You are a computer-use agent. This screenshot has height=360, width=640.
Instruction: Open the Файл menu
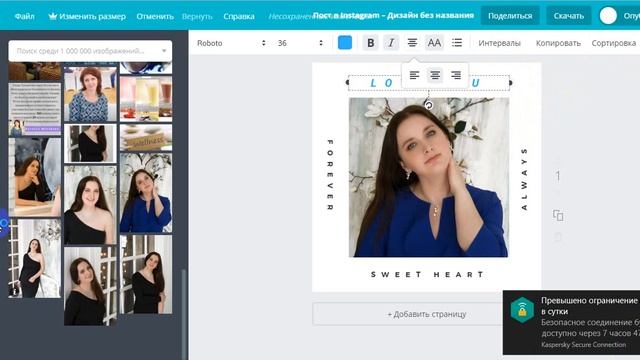pos(24,16)
